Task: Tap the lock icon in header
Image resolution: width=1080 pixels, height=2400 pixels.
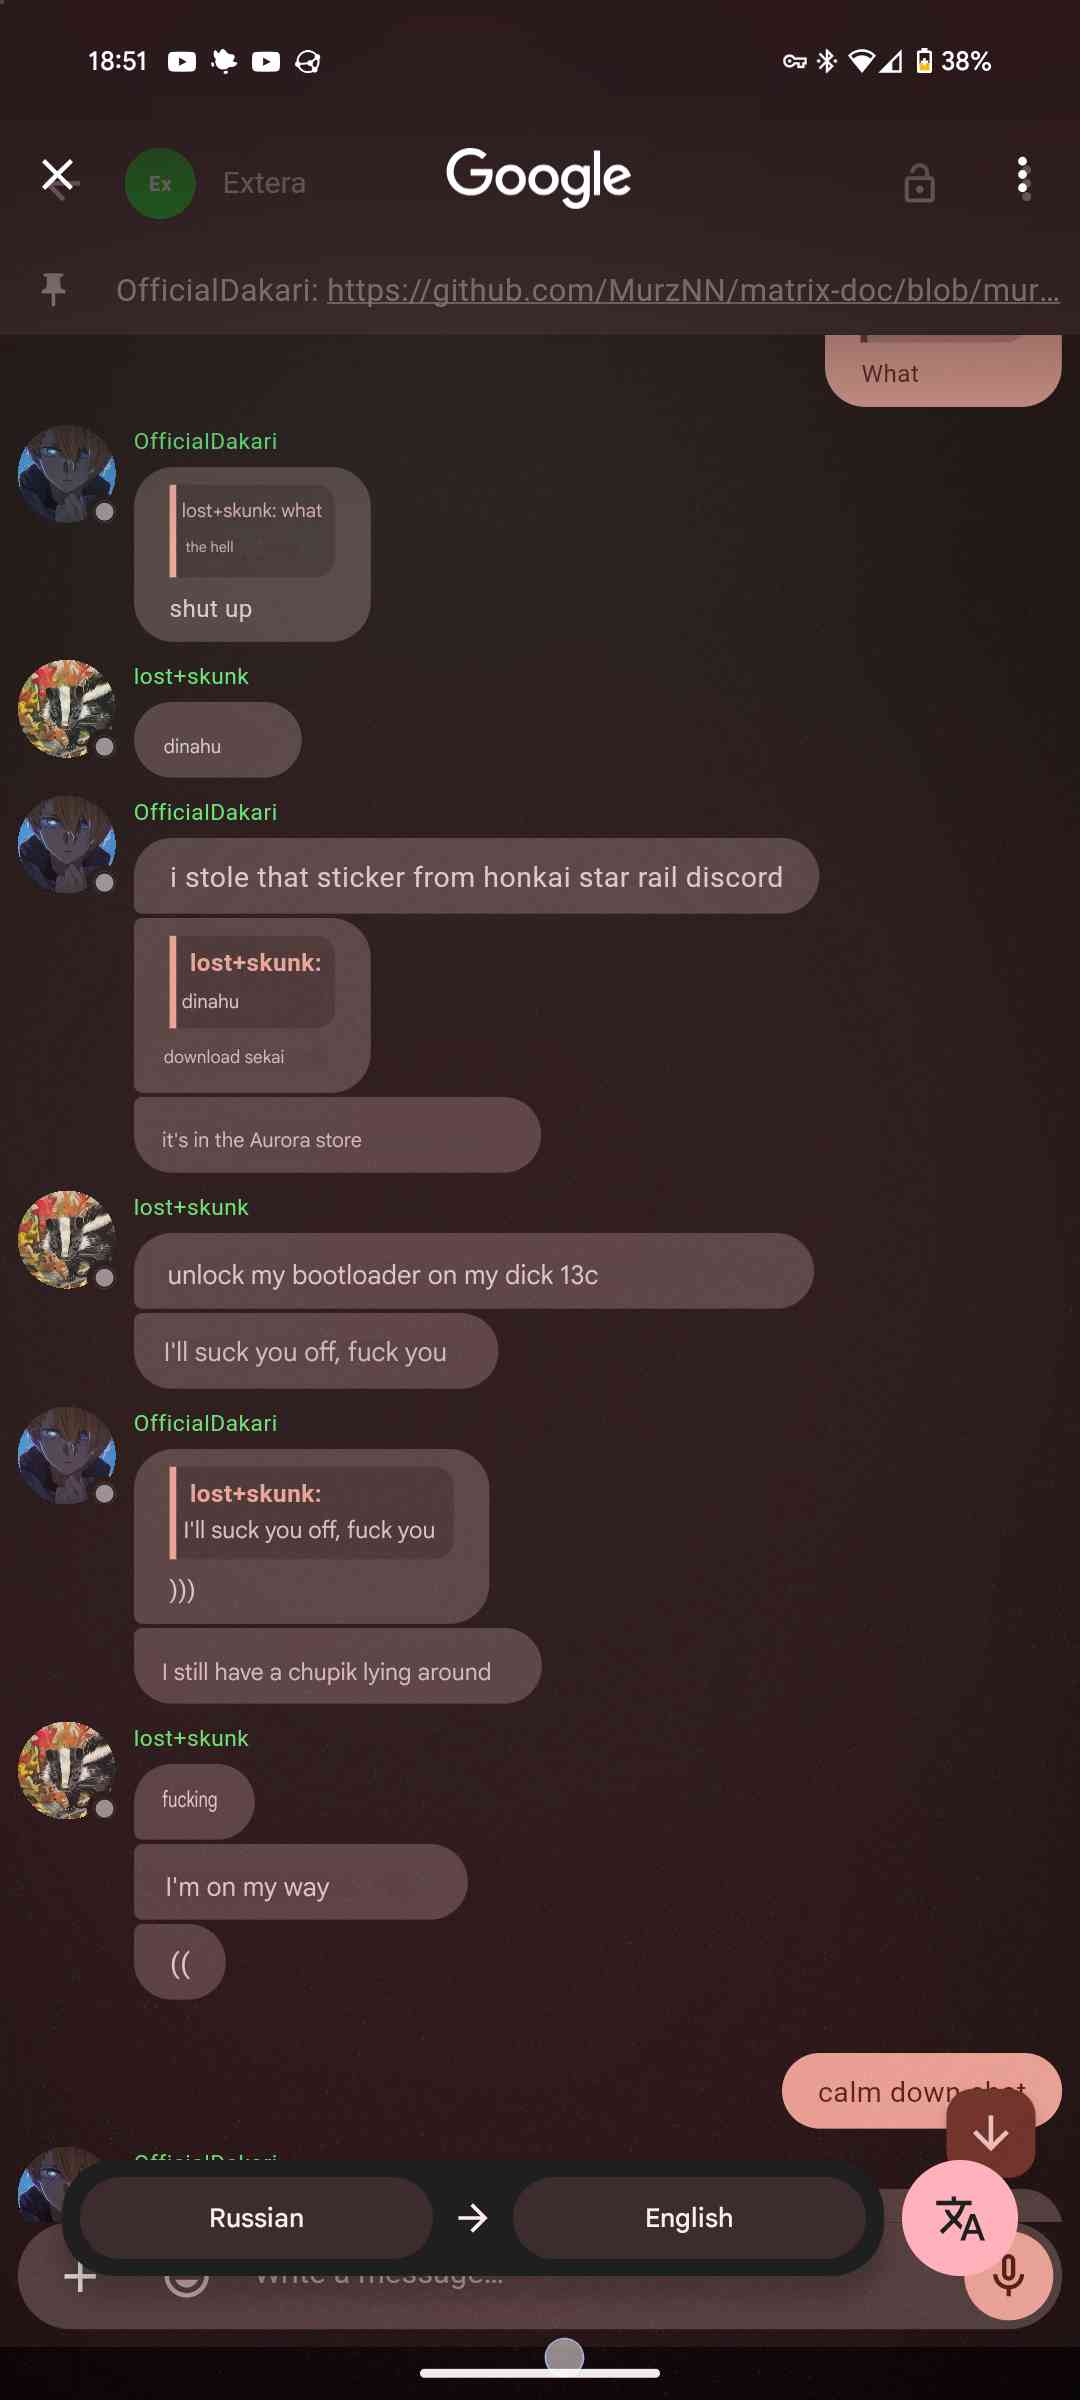Action: point(919,183)
